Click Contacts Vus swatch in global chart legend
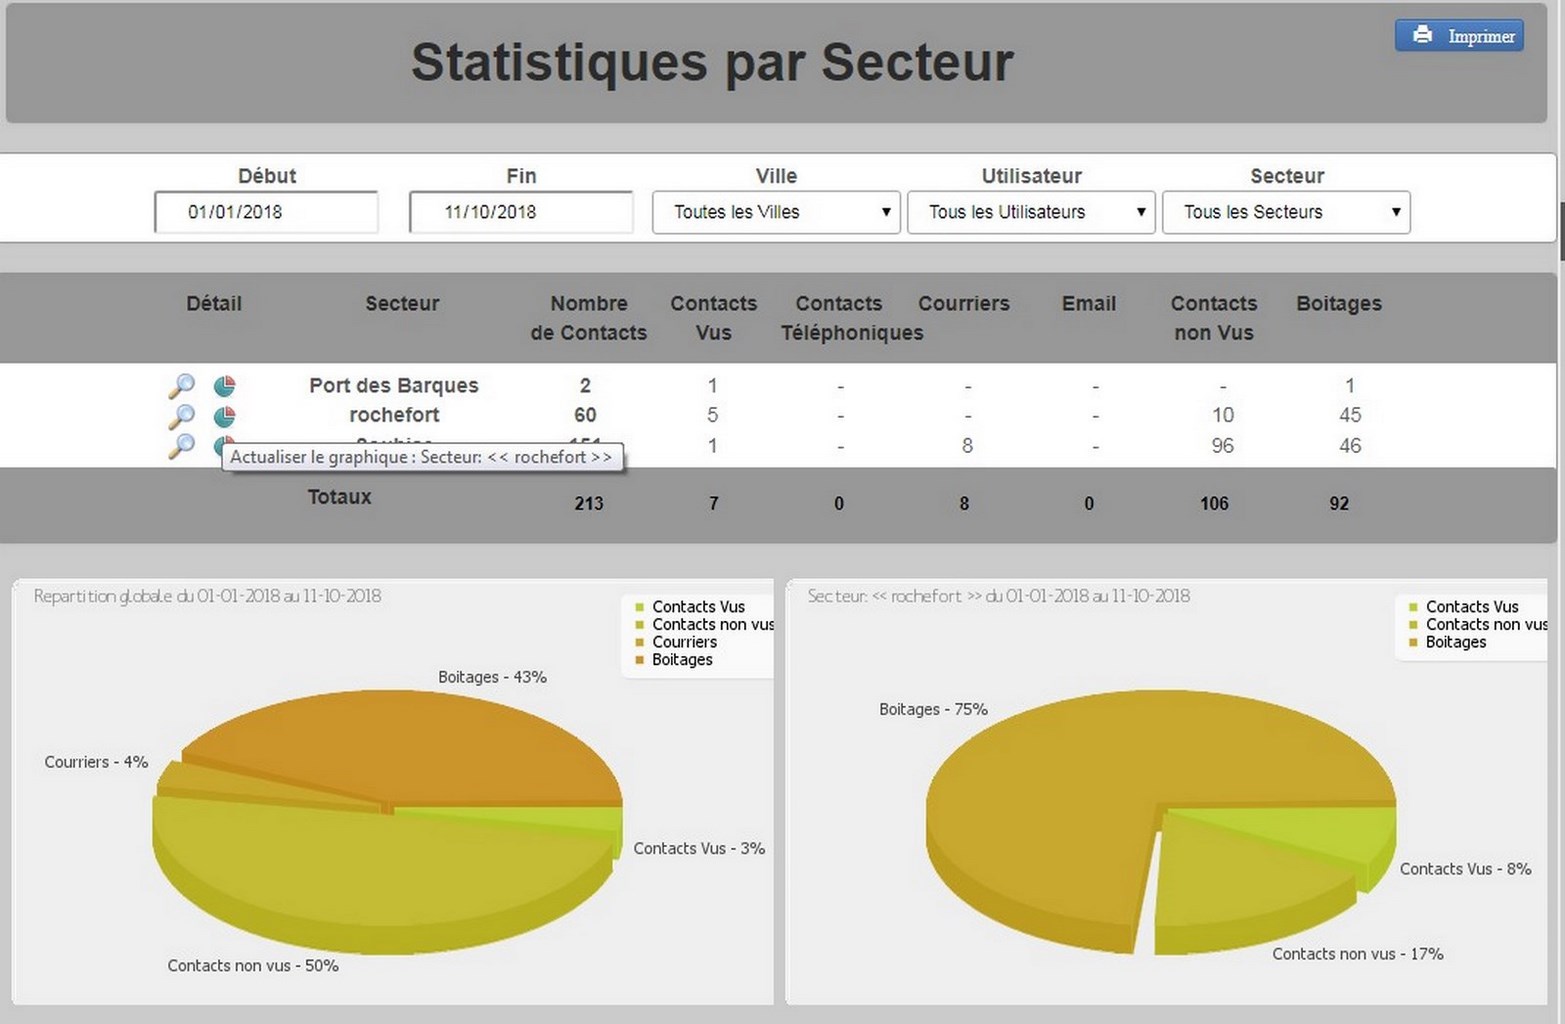 click(x=640, y=607)
